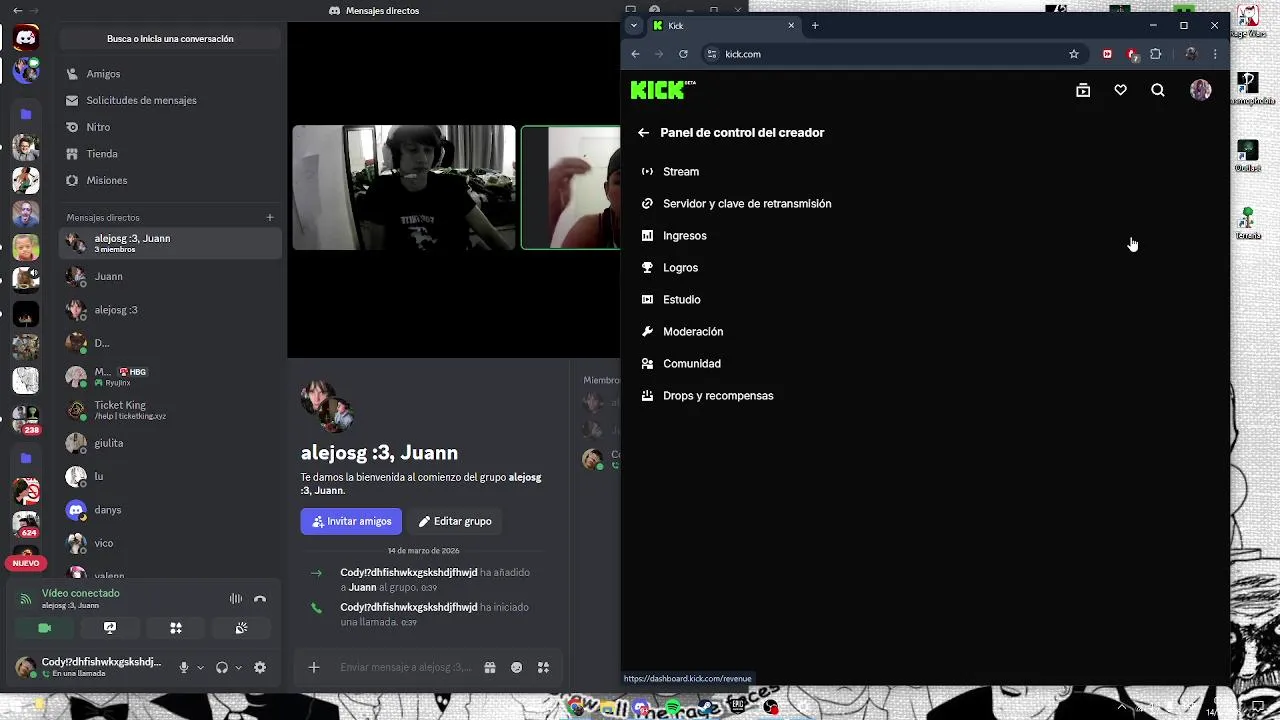Open Discord soundboard button
The width and height of the screenshot is (1280, 720).
click(x=241, y=628)
